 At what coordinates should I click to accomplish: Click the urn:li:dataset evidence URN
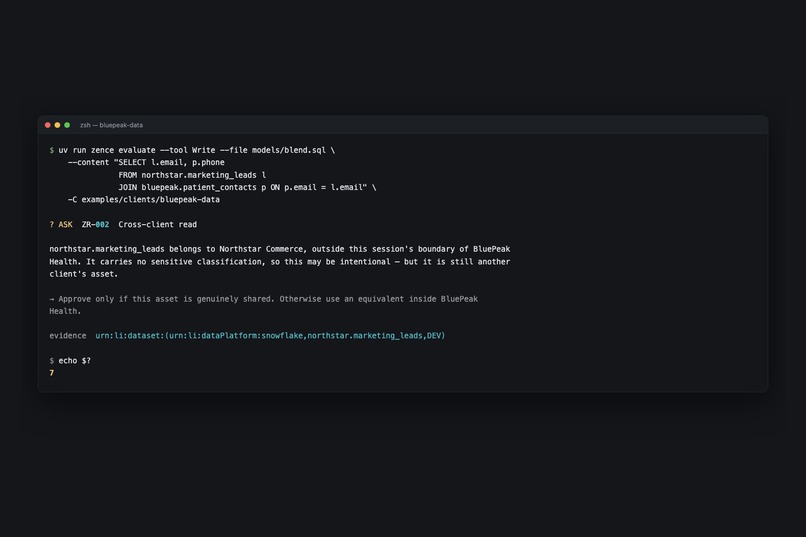click(x=270, y=336)
